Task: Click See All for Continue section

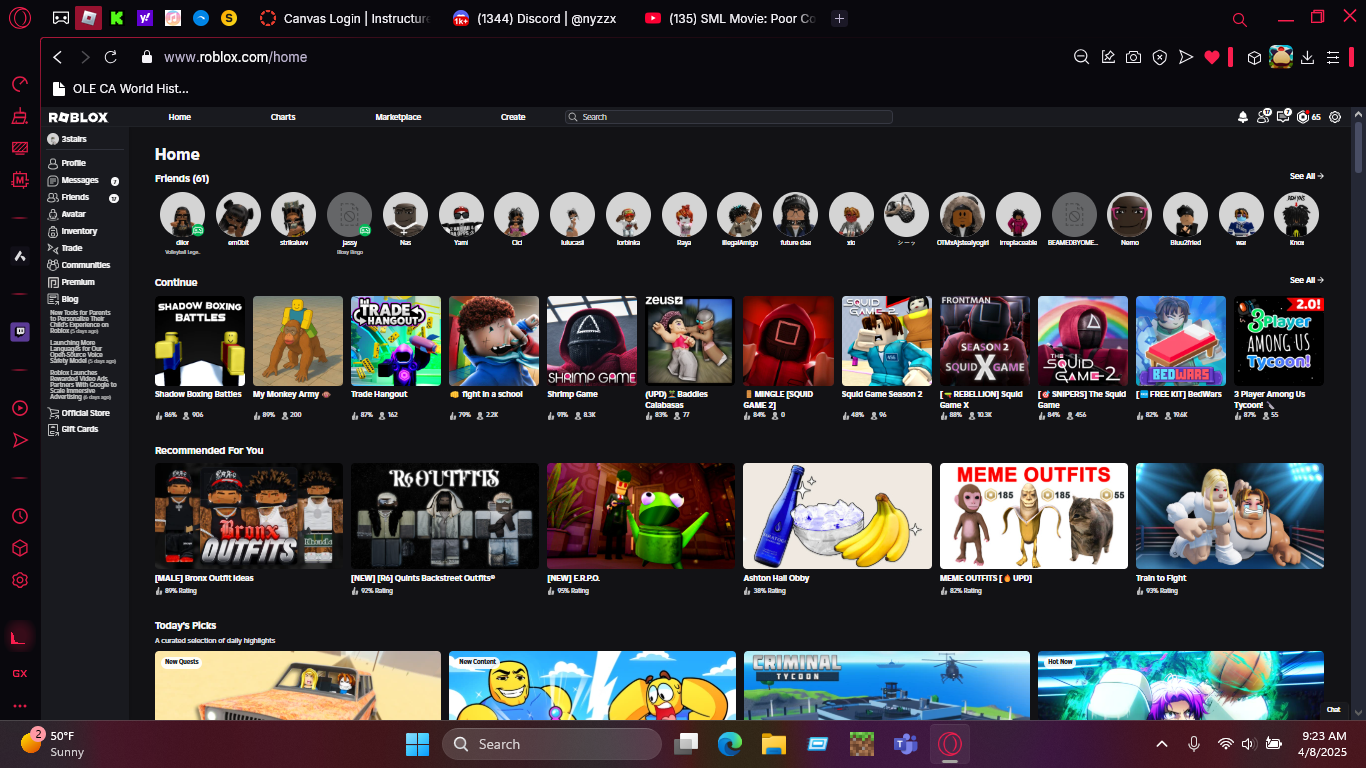Action: point(1306,280)
